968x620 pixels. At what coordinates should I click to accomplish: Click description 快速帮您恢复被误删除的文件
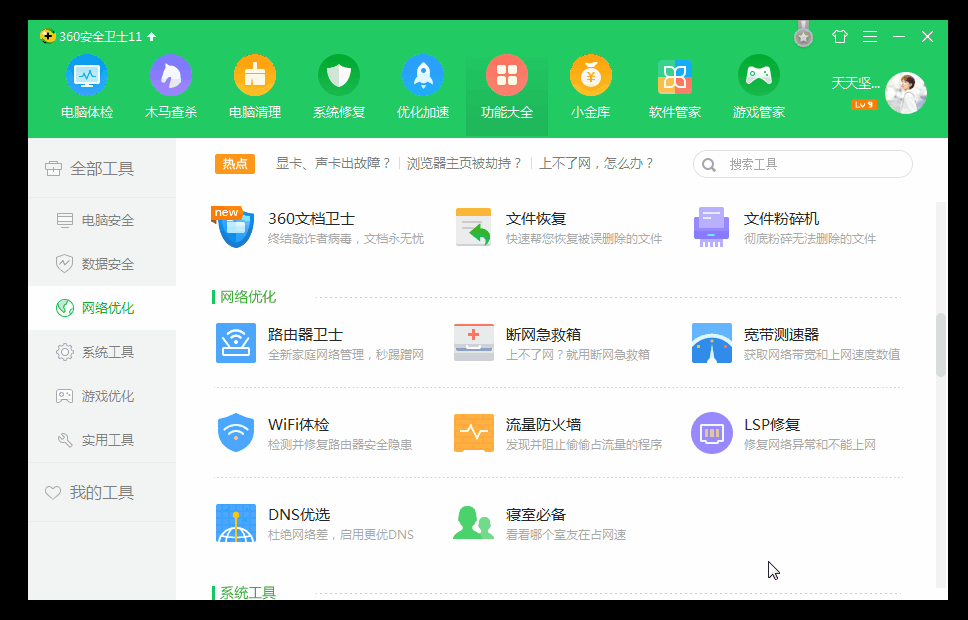[583, 238]
